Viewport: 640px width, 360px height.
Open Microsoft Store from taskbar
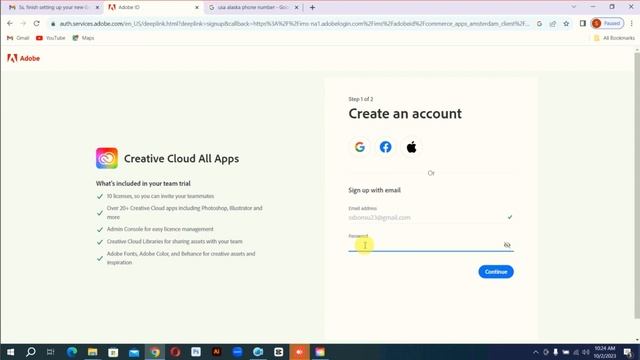pyautogui.click(x=113, y=352)
